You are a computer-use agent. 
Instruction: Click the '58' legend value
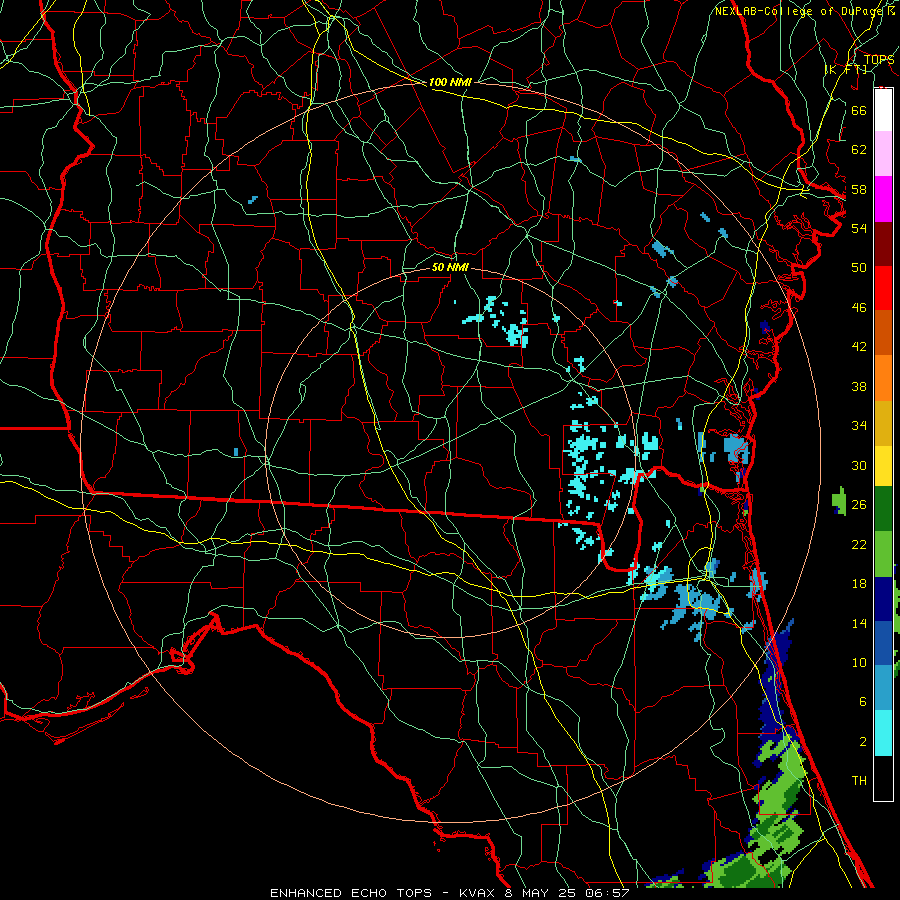(859, 189)
